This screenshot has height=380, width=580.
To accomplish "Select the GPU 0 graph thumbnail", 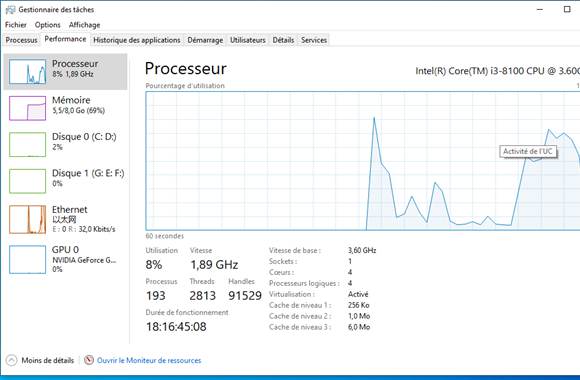I will (27, 259).
